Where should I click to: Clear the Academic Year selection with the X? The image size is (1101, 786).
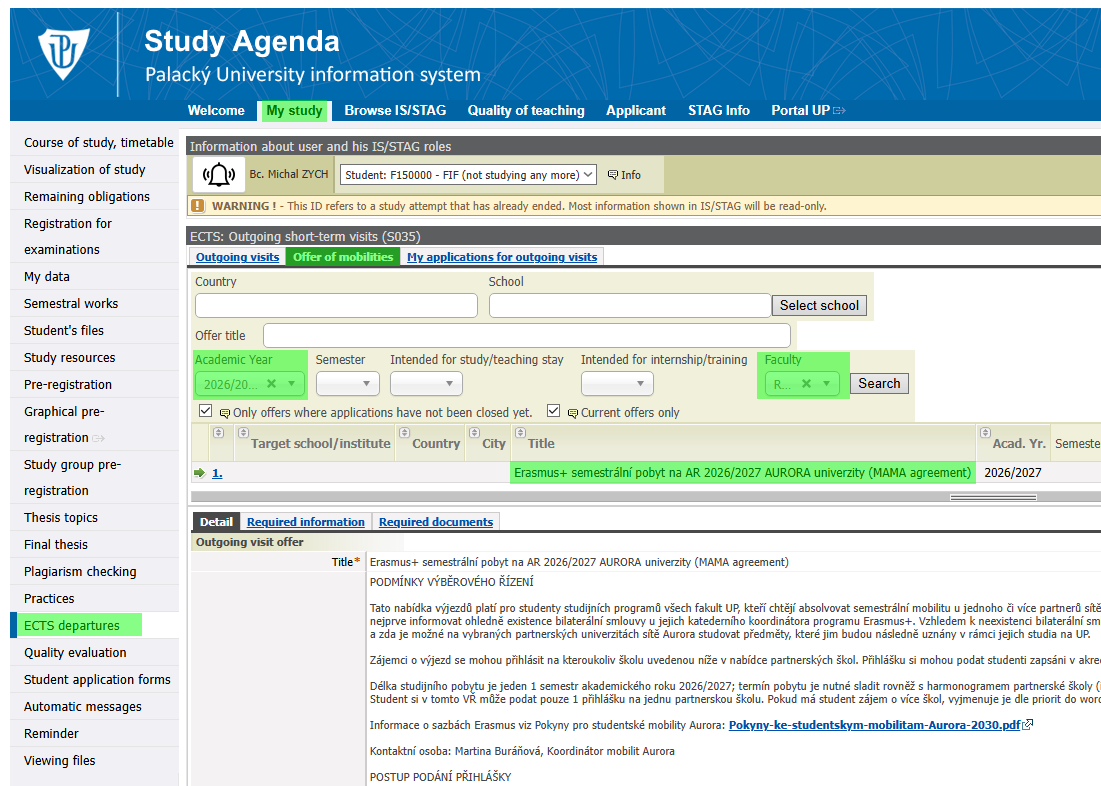272,384
